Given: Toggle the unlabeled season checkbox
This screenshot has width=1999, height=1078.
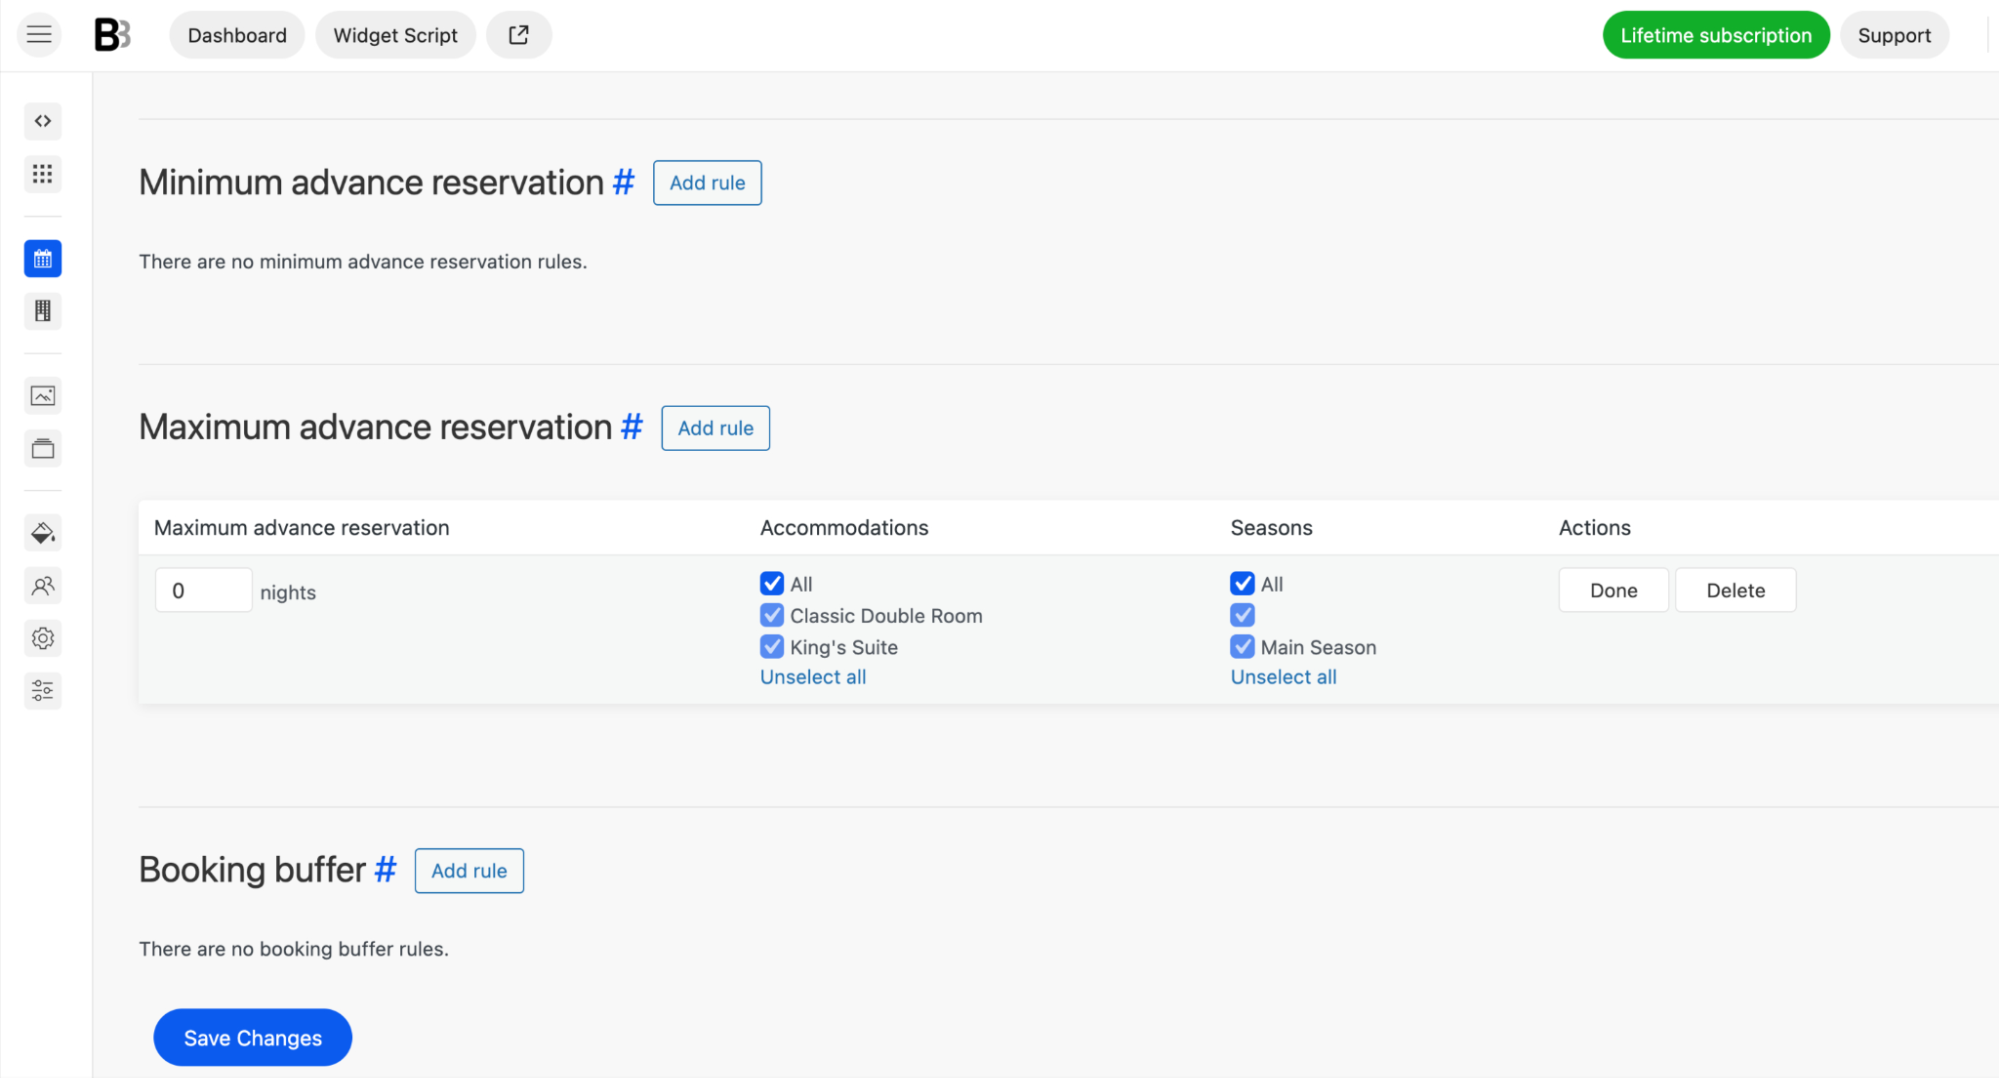Looking at the screenshot, I should (1242, 615).
